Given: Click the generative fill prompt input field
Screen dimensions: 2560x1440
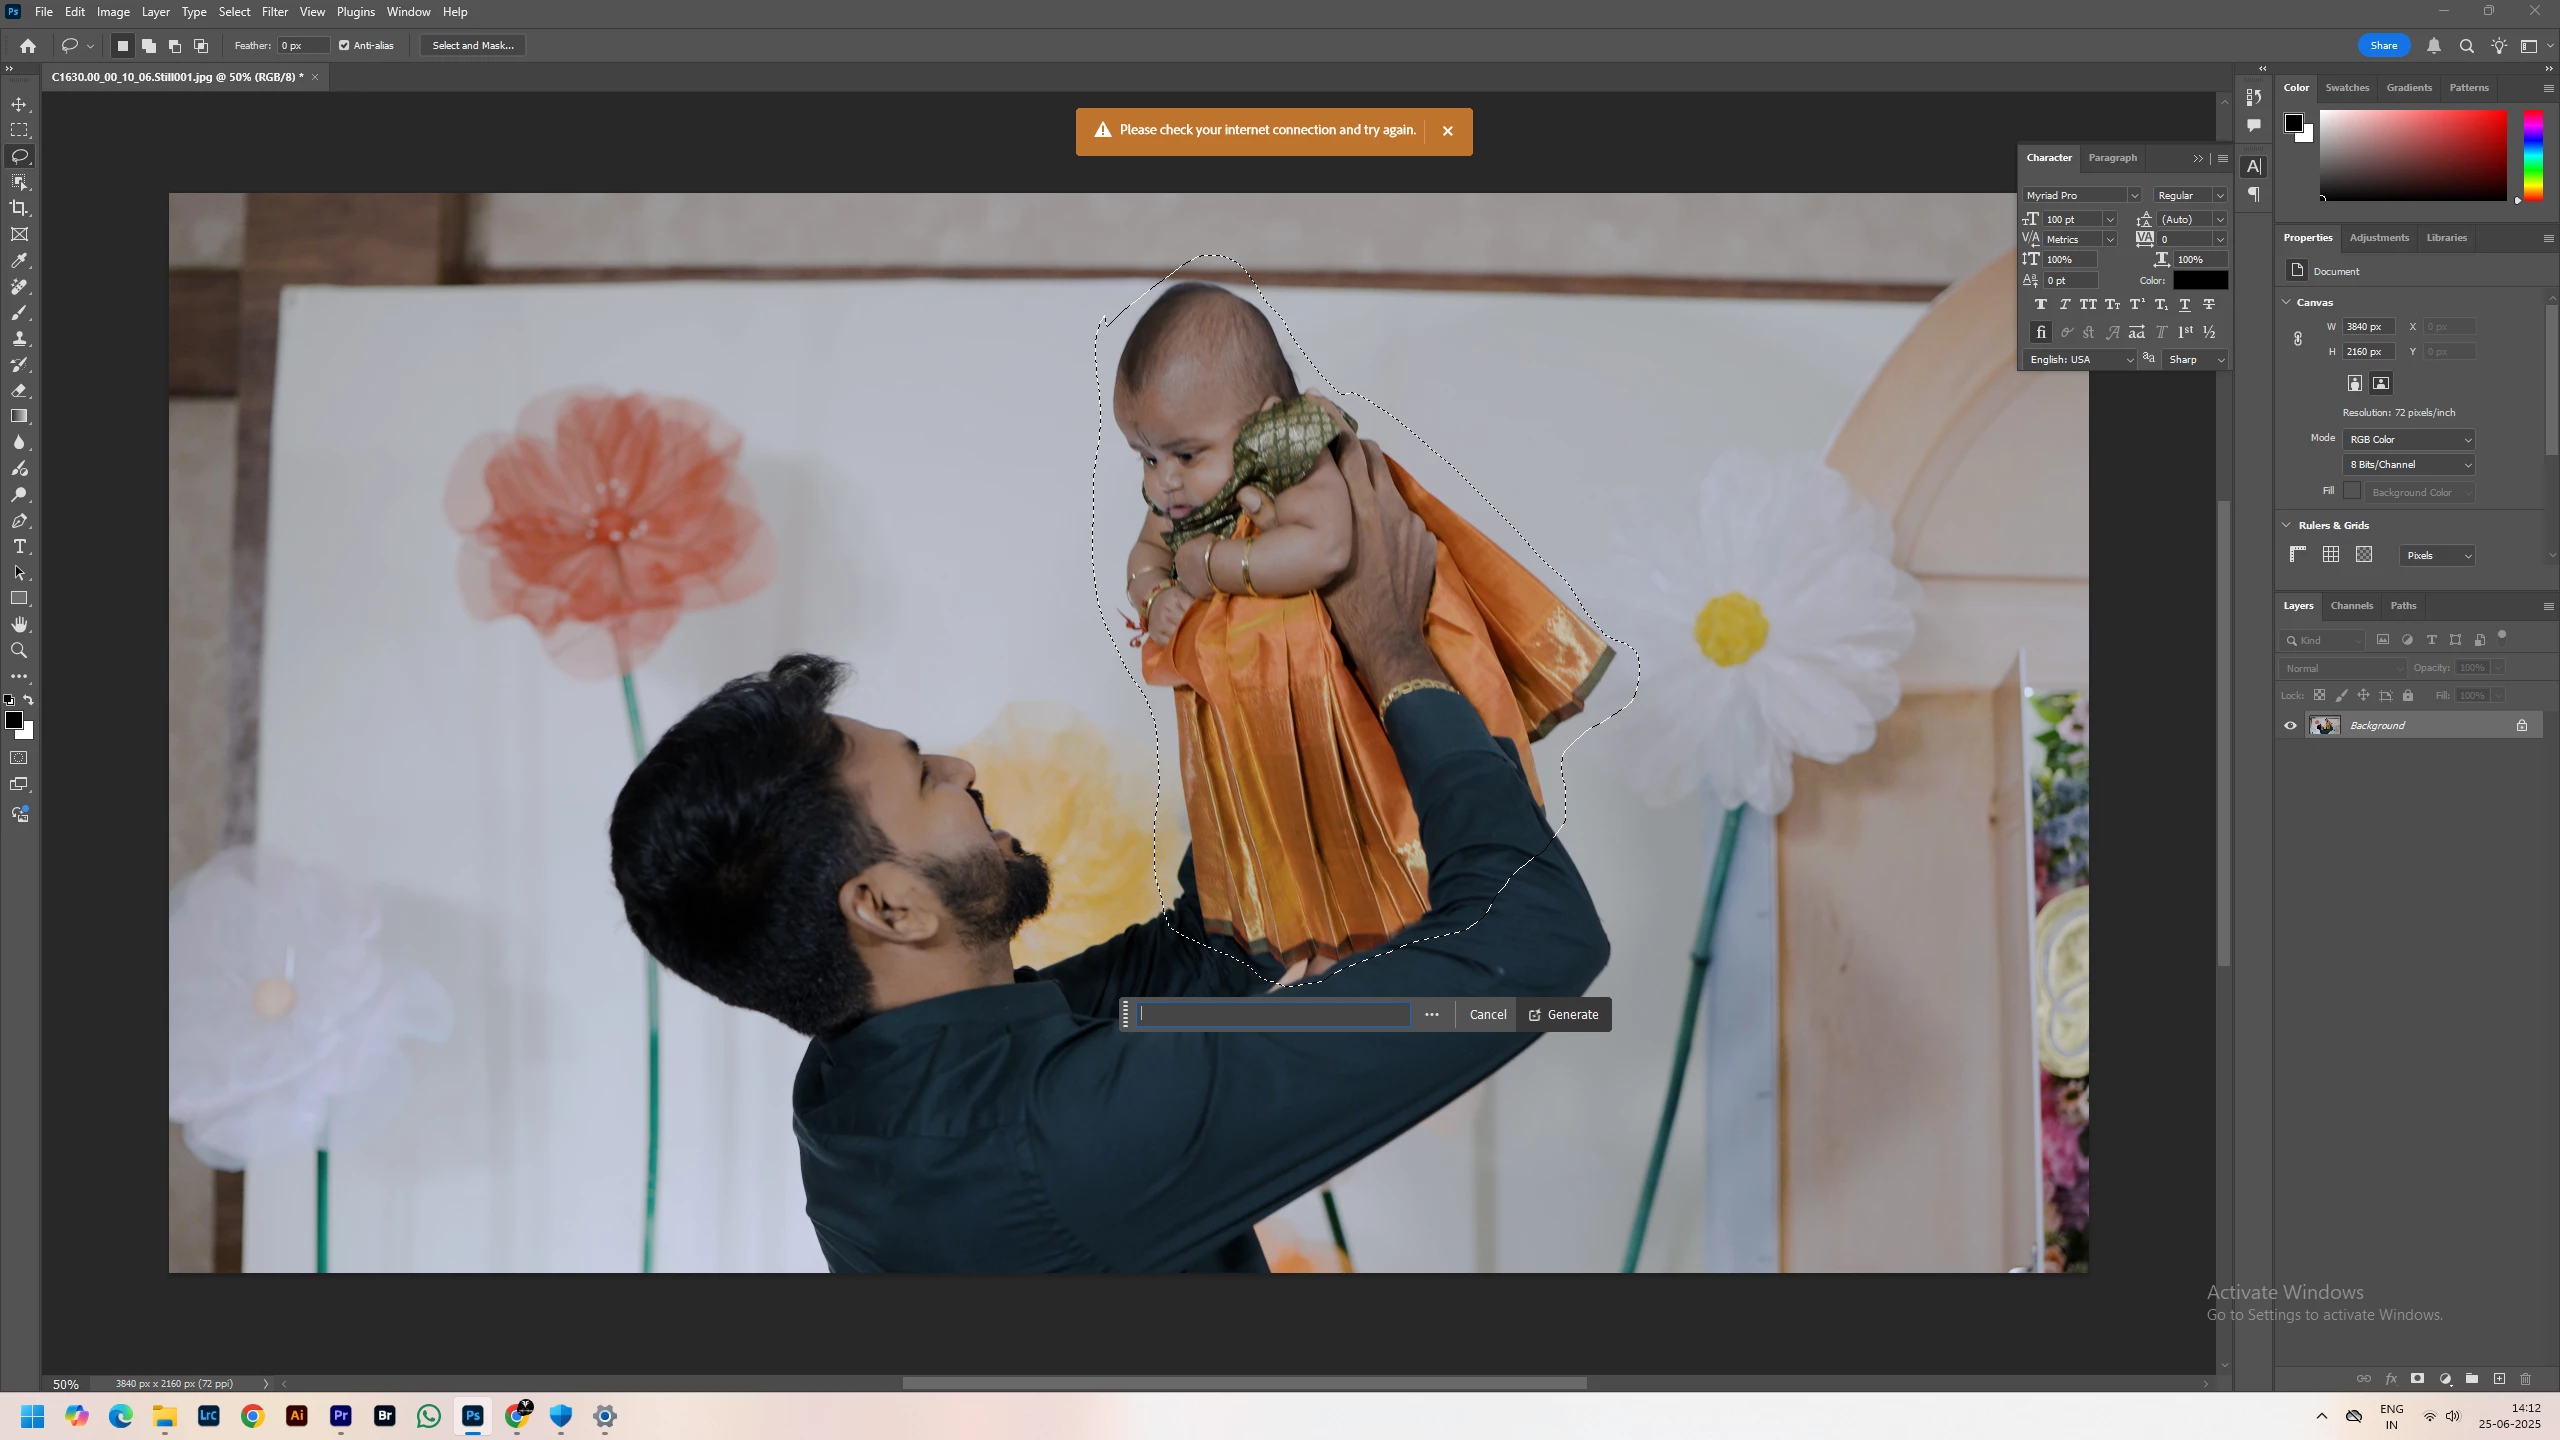Looking at the screenshot, I should point(1273,1014).
